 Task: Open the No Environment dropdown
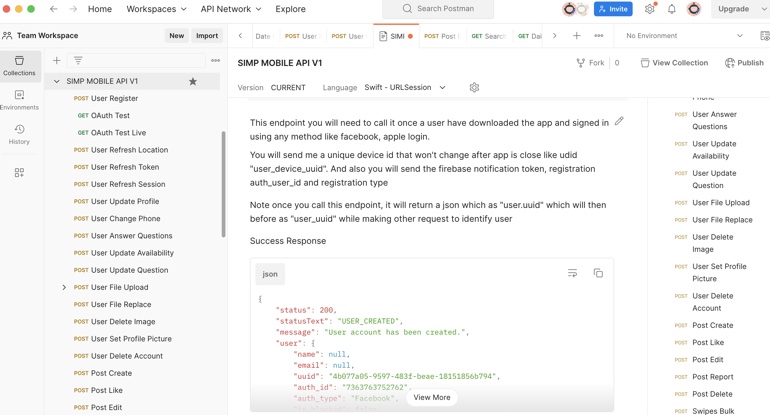tap(684, 36)
